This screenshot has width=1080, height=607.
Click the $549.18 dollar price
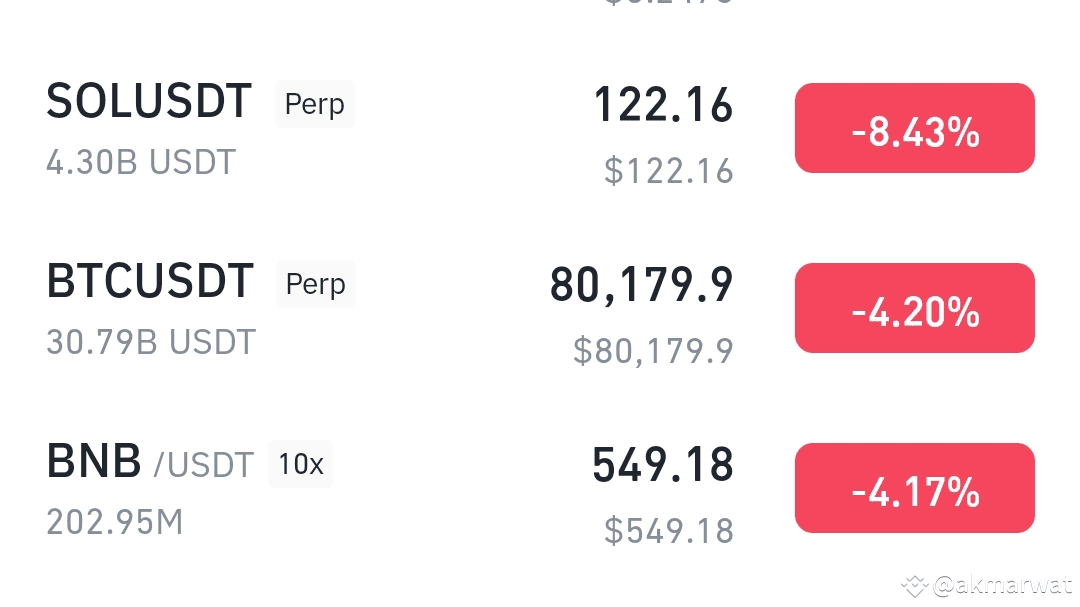coord(669,531)
